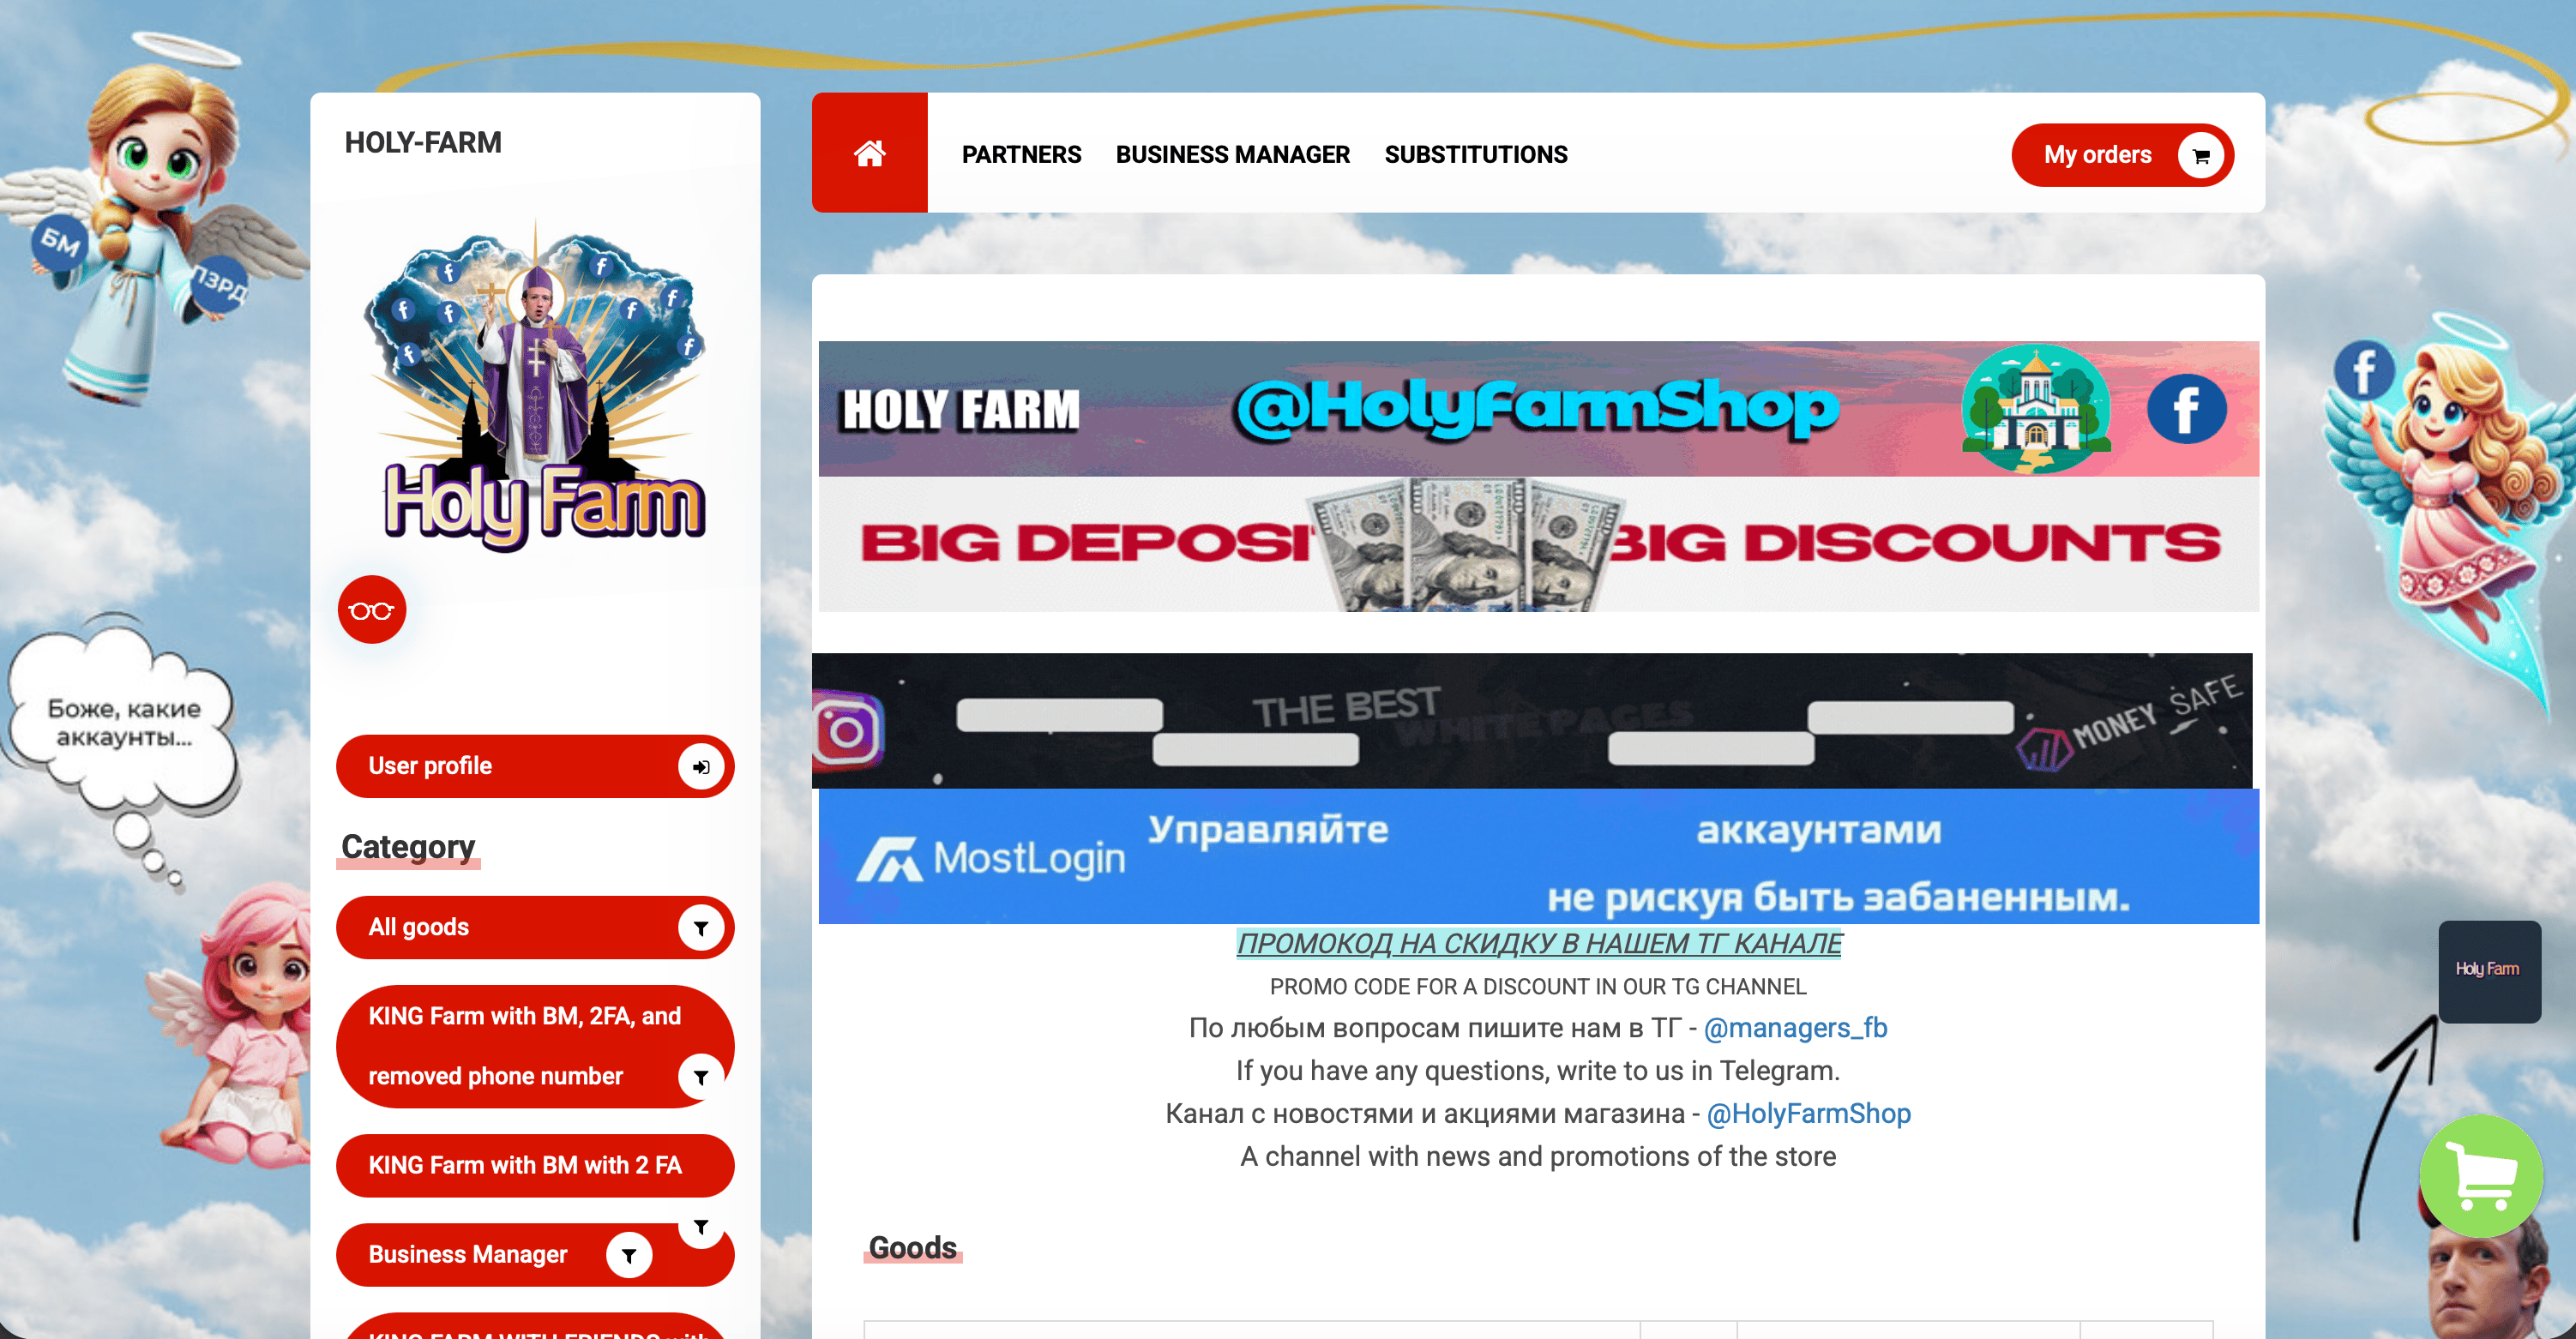The width and height of the screenshot is (2576, 1339).
Task: Open the Russian promo code Telegram link
Action: coord(1539,943)
